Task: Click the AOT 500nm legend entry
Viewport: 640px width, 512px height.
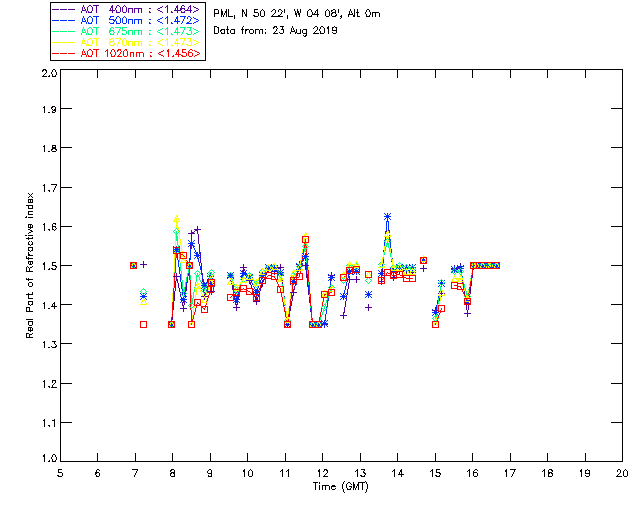Action: 126,20
